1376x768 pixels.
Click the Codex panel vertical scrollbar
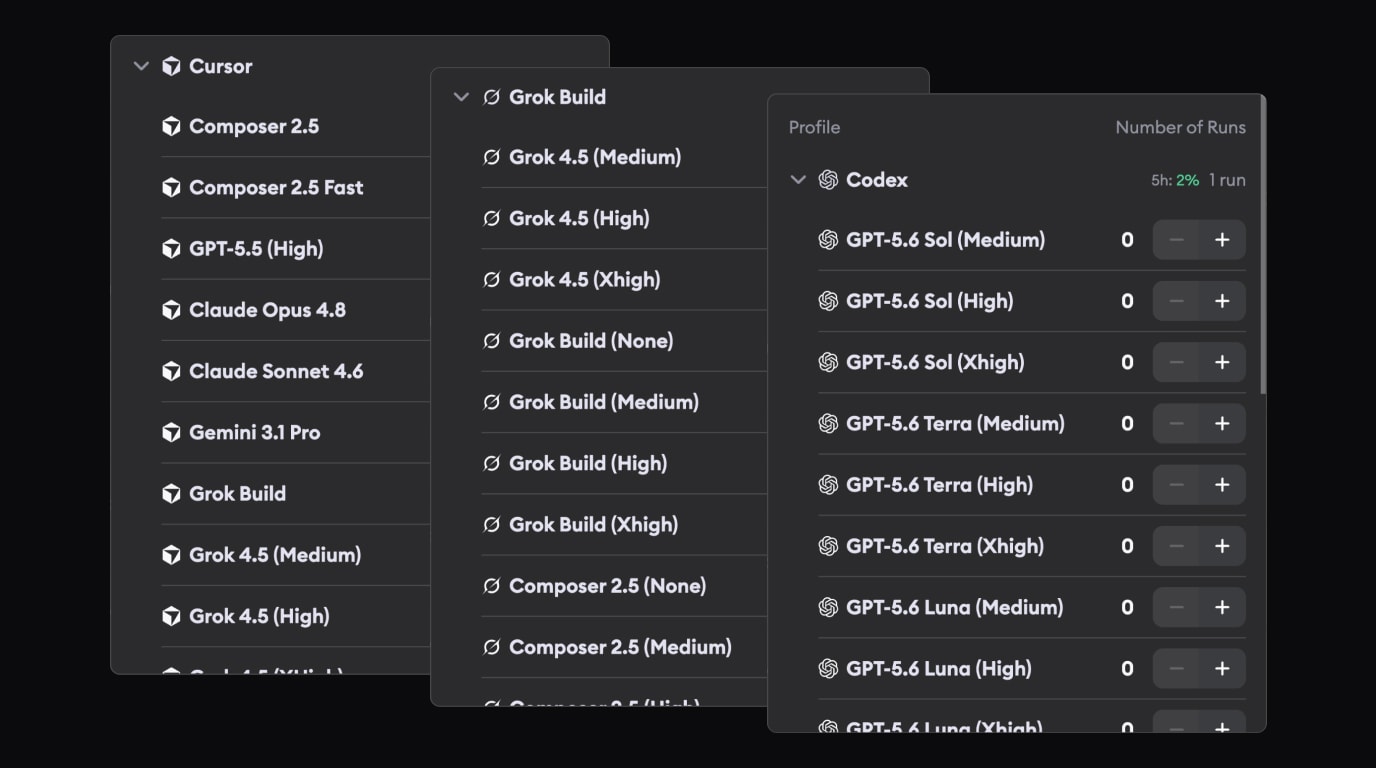(1263, 245)
